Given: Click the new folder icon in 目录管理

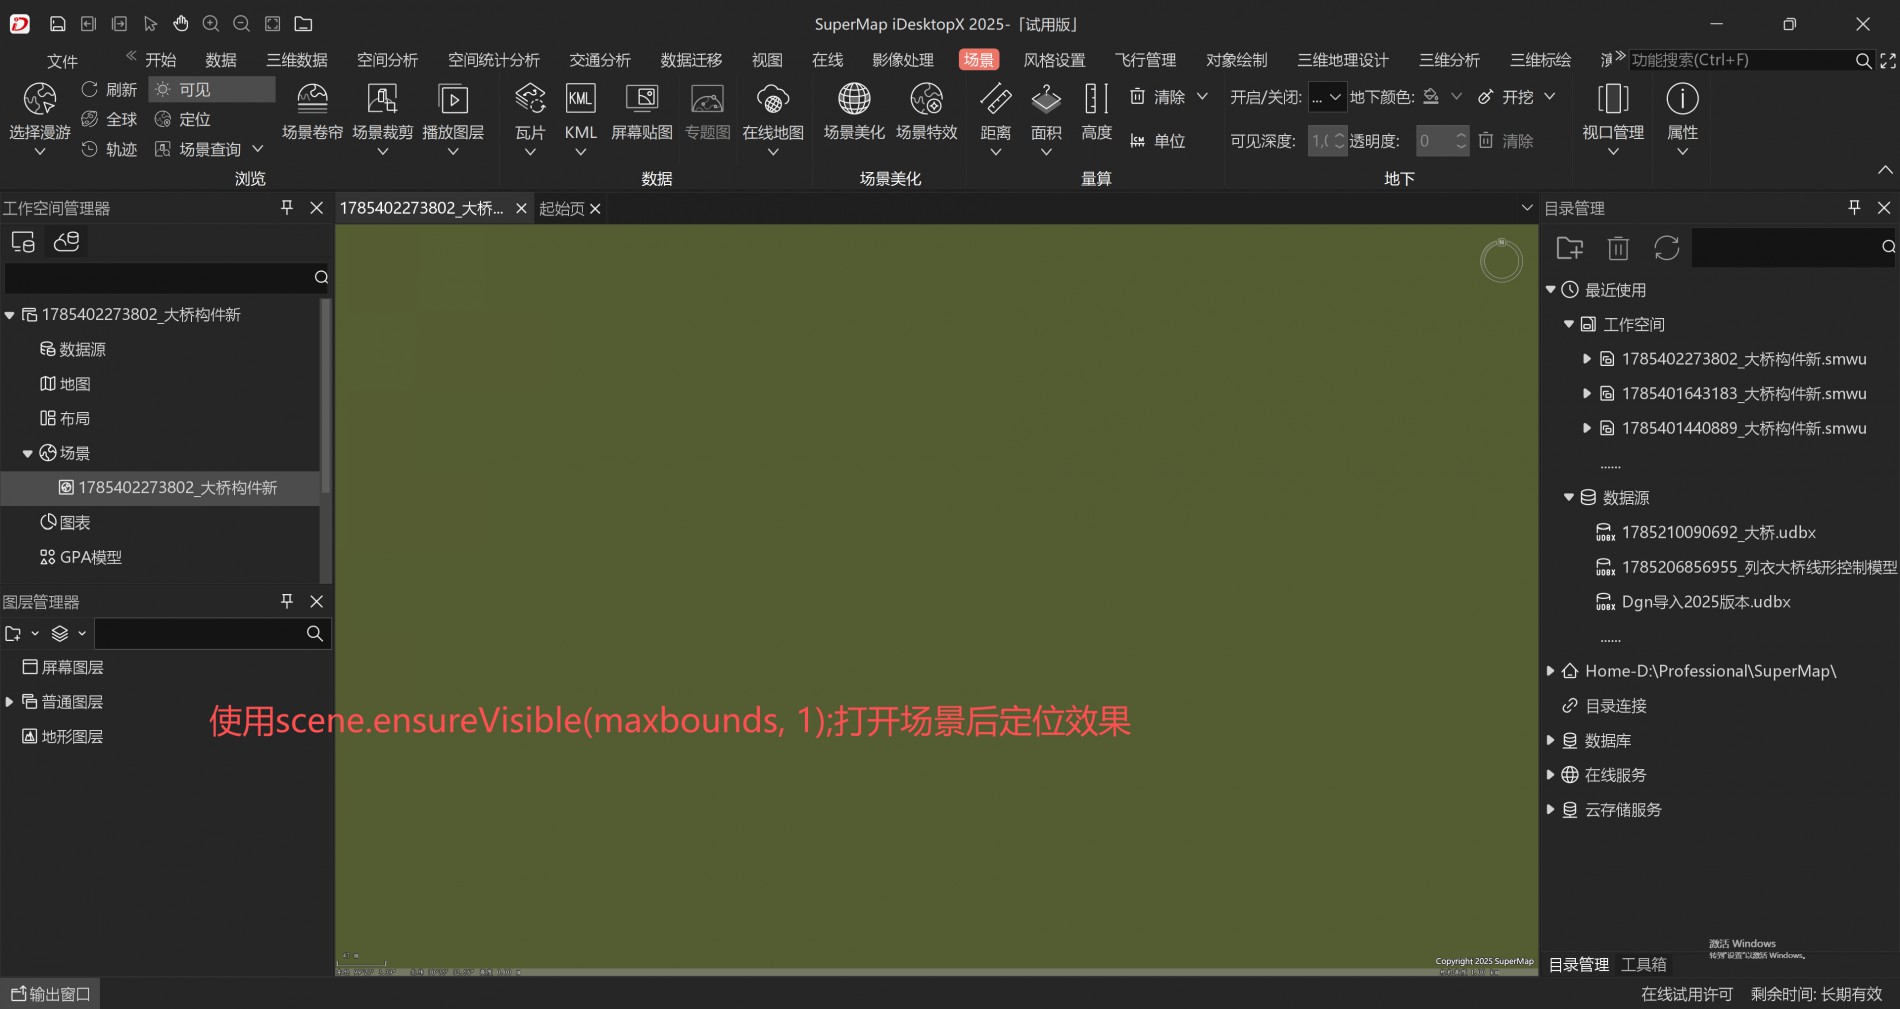Looking at the screenshot, I should click(x=1570, y=247).
